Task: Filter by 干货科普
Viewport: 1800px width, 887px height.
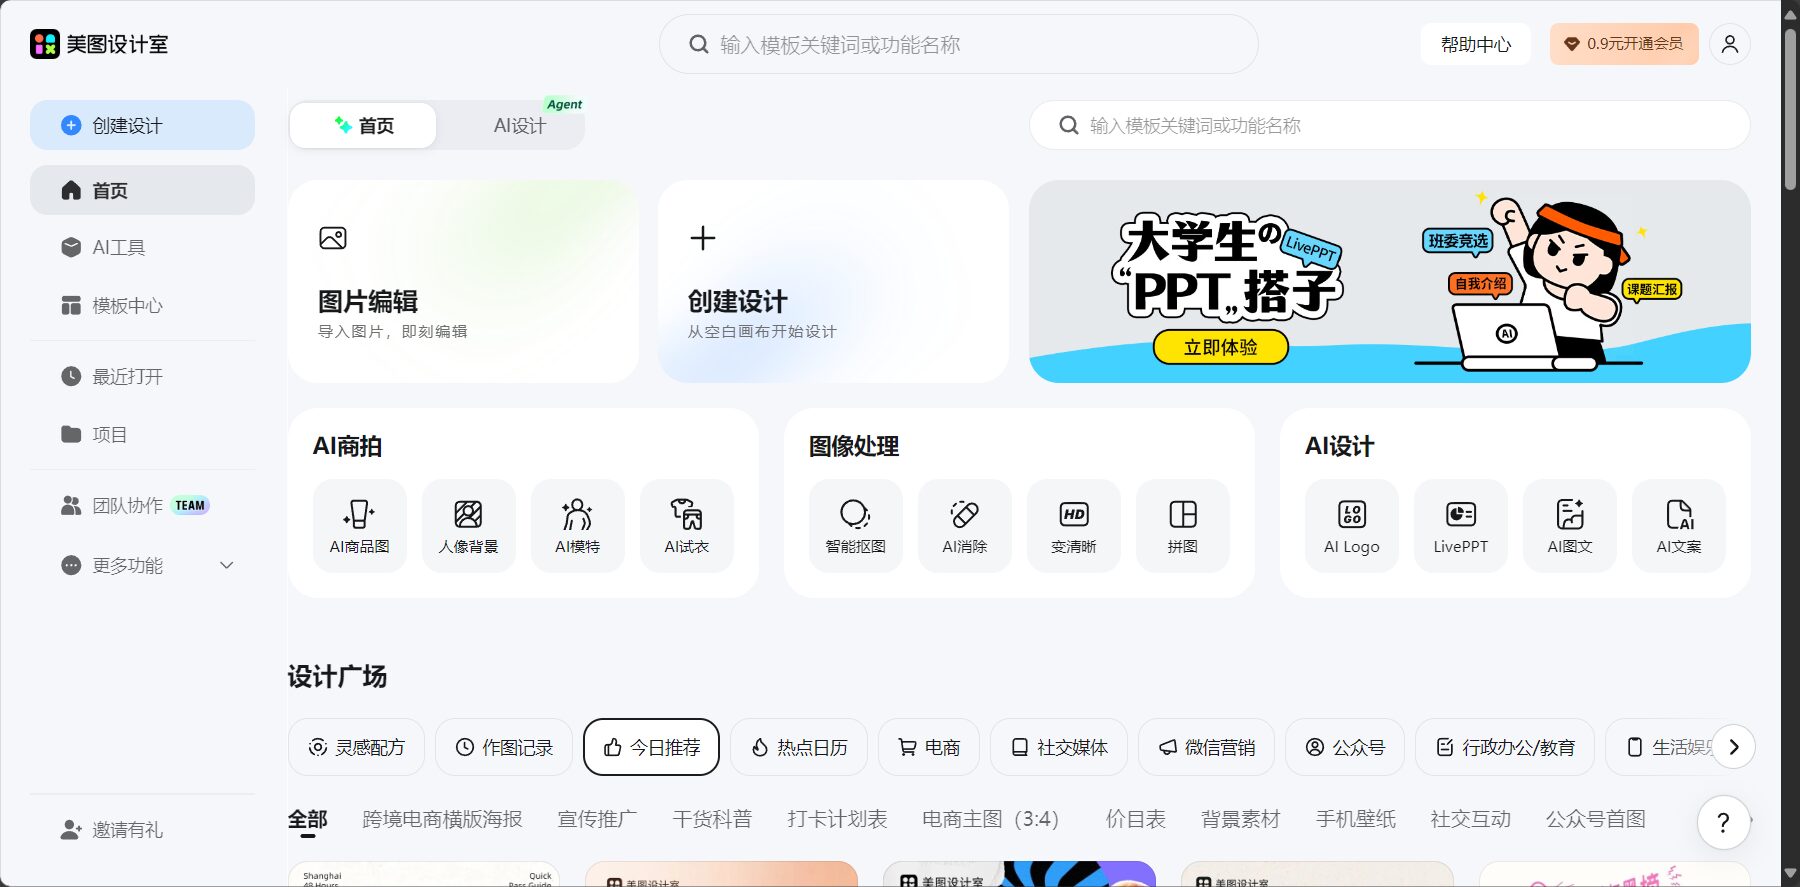Action: tap(712, 819)
